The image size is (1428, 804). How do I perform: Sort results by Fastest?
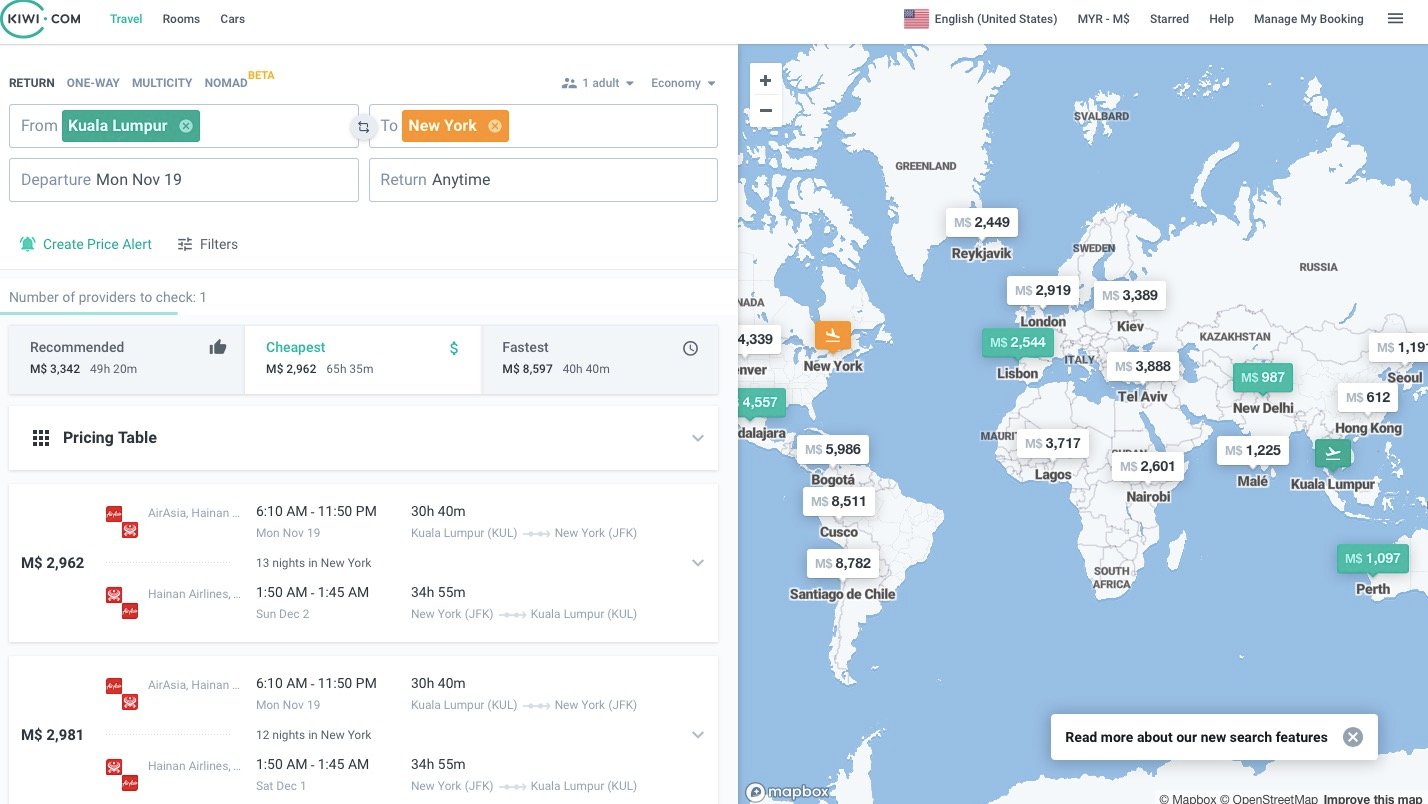point(600,358)
